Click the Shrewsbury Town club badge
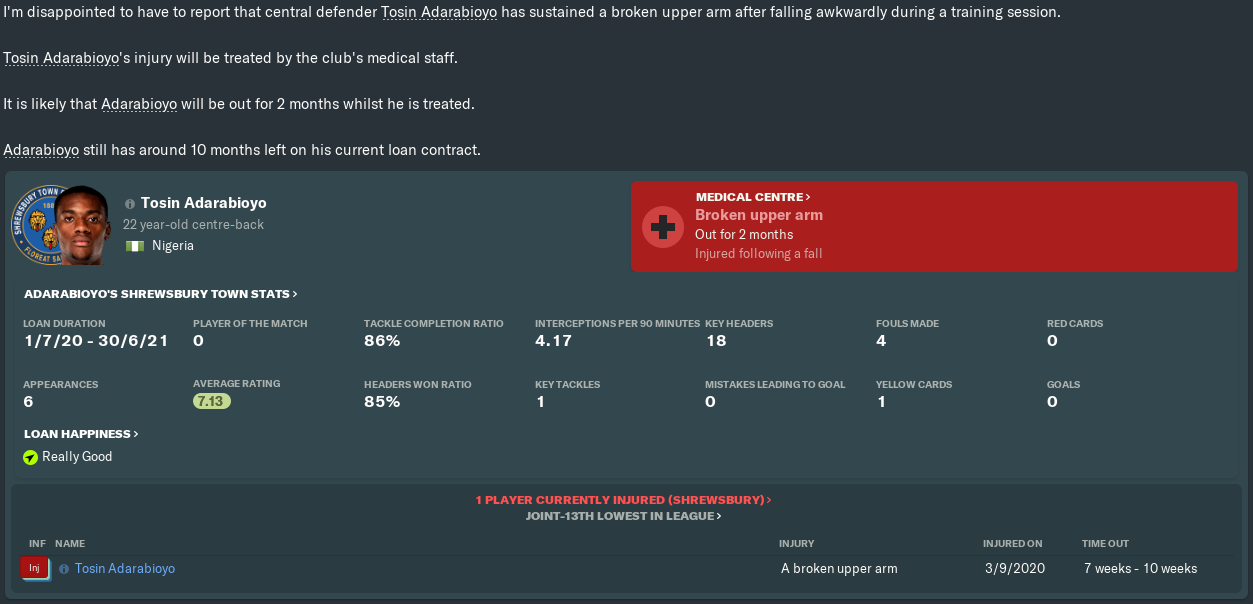 pos(32,225)
